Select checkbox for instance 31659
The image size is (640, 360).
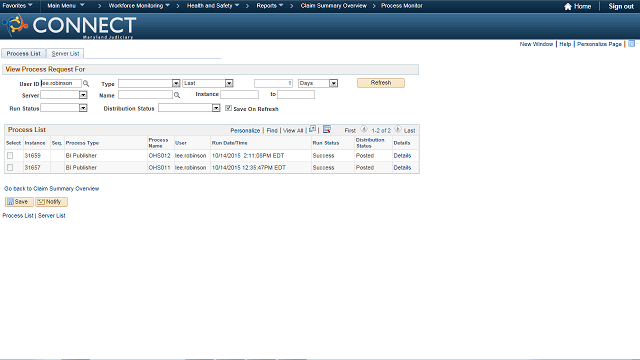point(10,156)
